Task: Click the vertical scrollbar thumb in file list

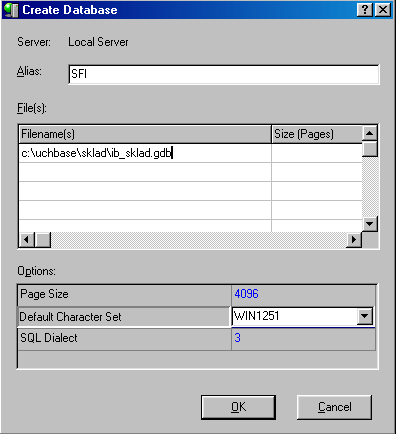Action: 369,149
